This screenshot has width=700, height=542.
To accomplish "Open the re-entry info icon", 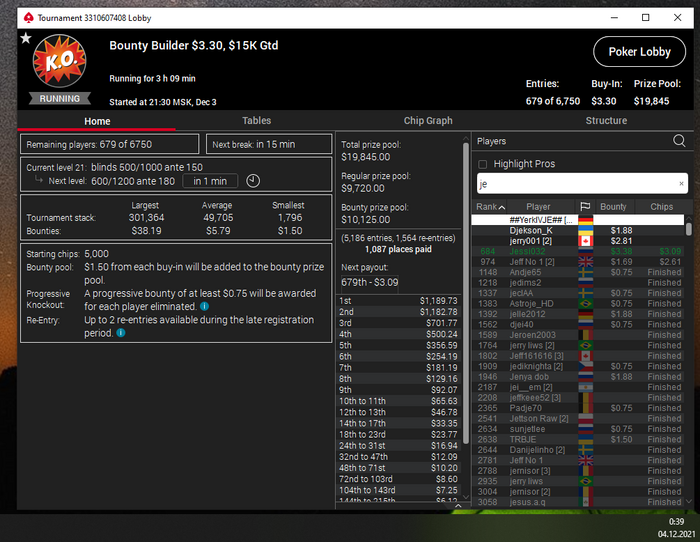I will pyautogui.click(x=121, y=333).
